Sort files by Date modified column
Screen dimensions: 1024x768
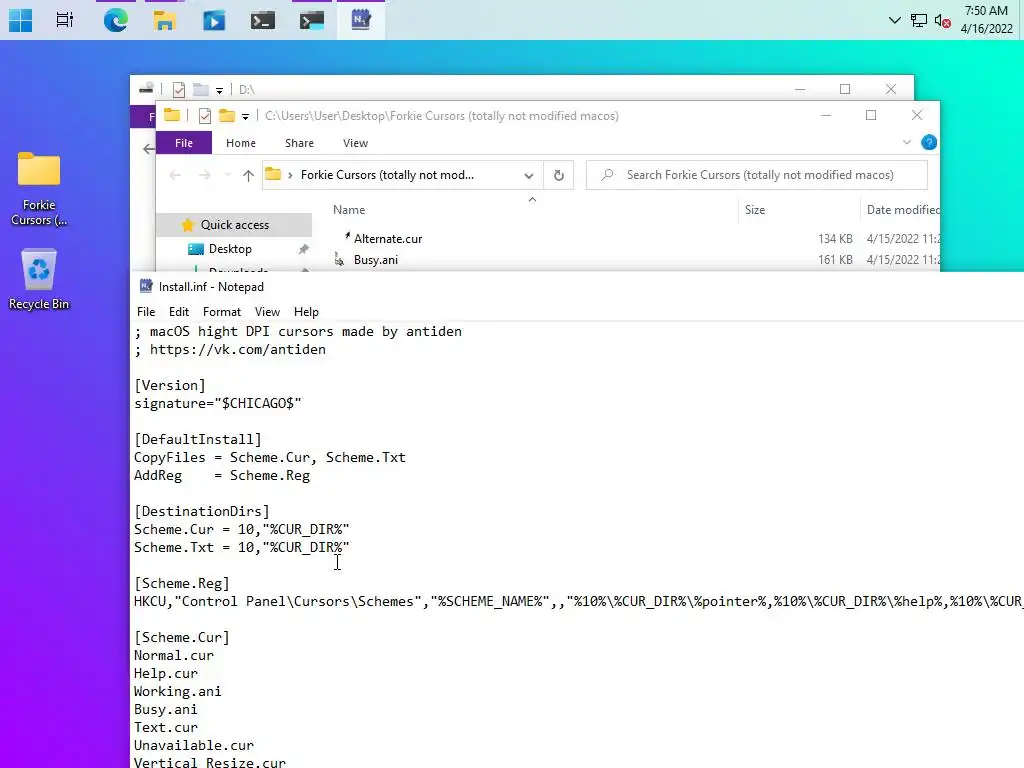(x=903, y=210)
